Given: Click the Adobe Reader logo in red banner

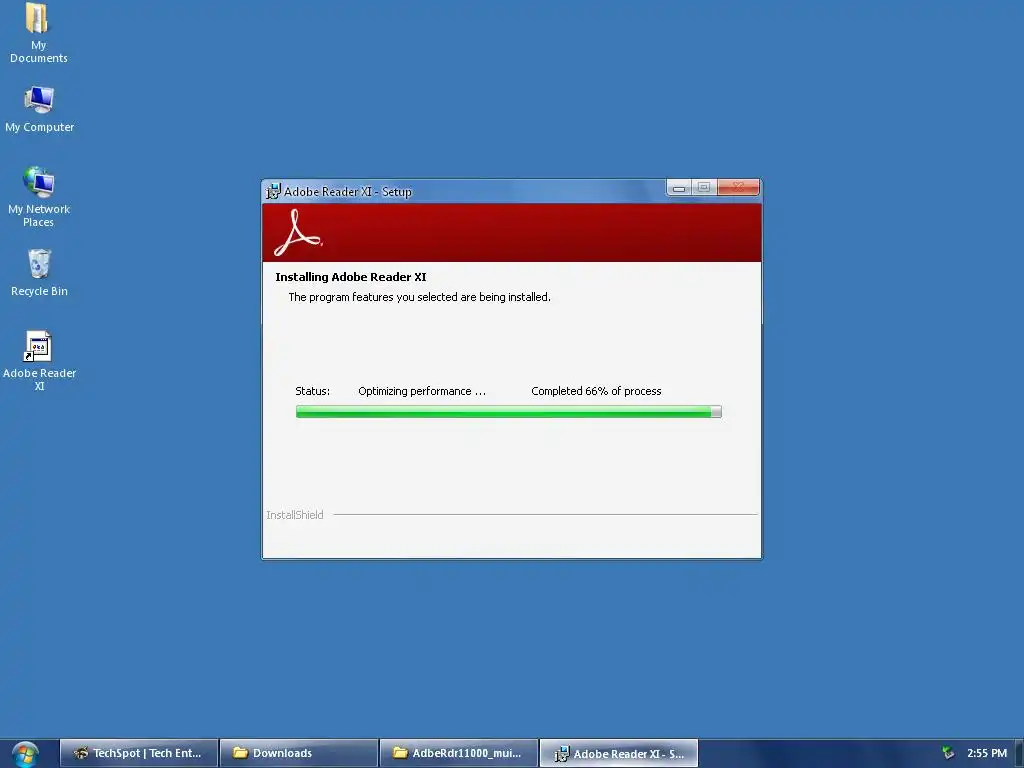Looking at the screenshot, I should (298, 232).
